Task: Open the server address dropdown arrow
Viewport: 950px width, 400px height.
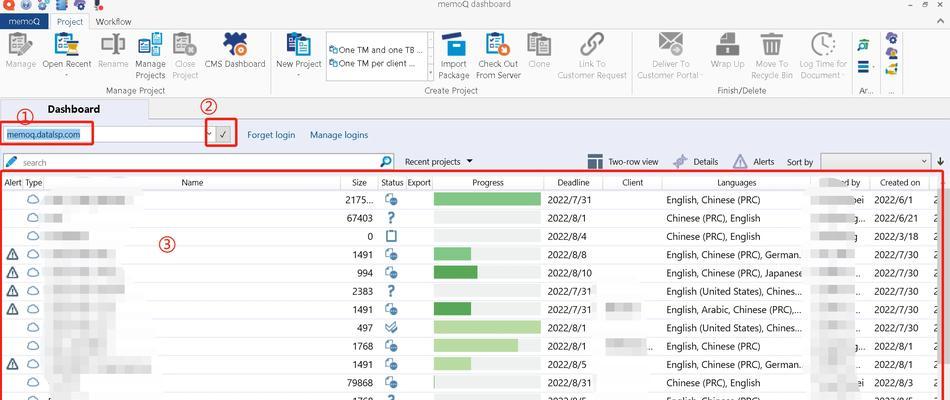Action: click(x=209, y=135)
